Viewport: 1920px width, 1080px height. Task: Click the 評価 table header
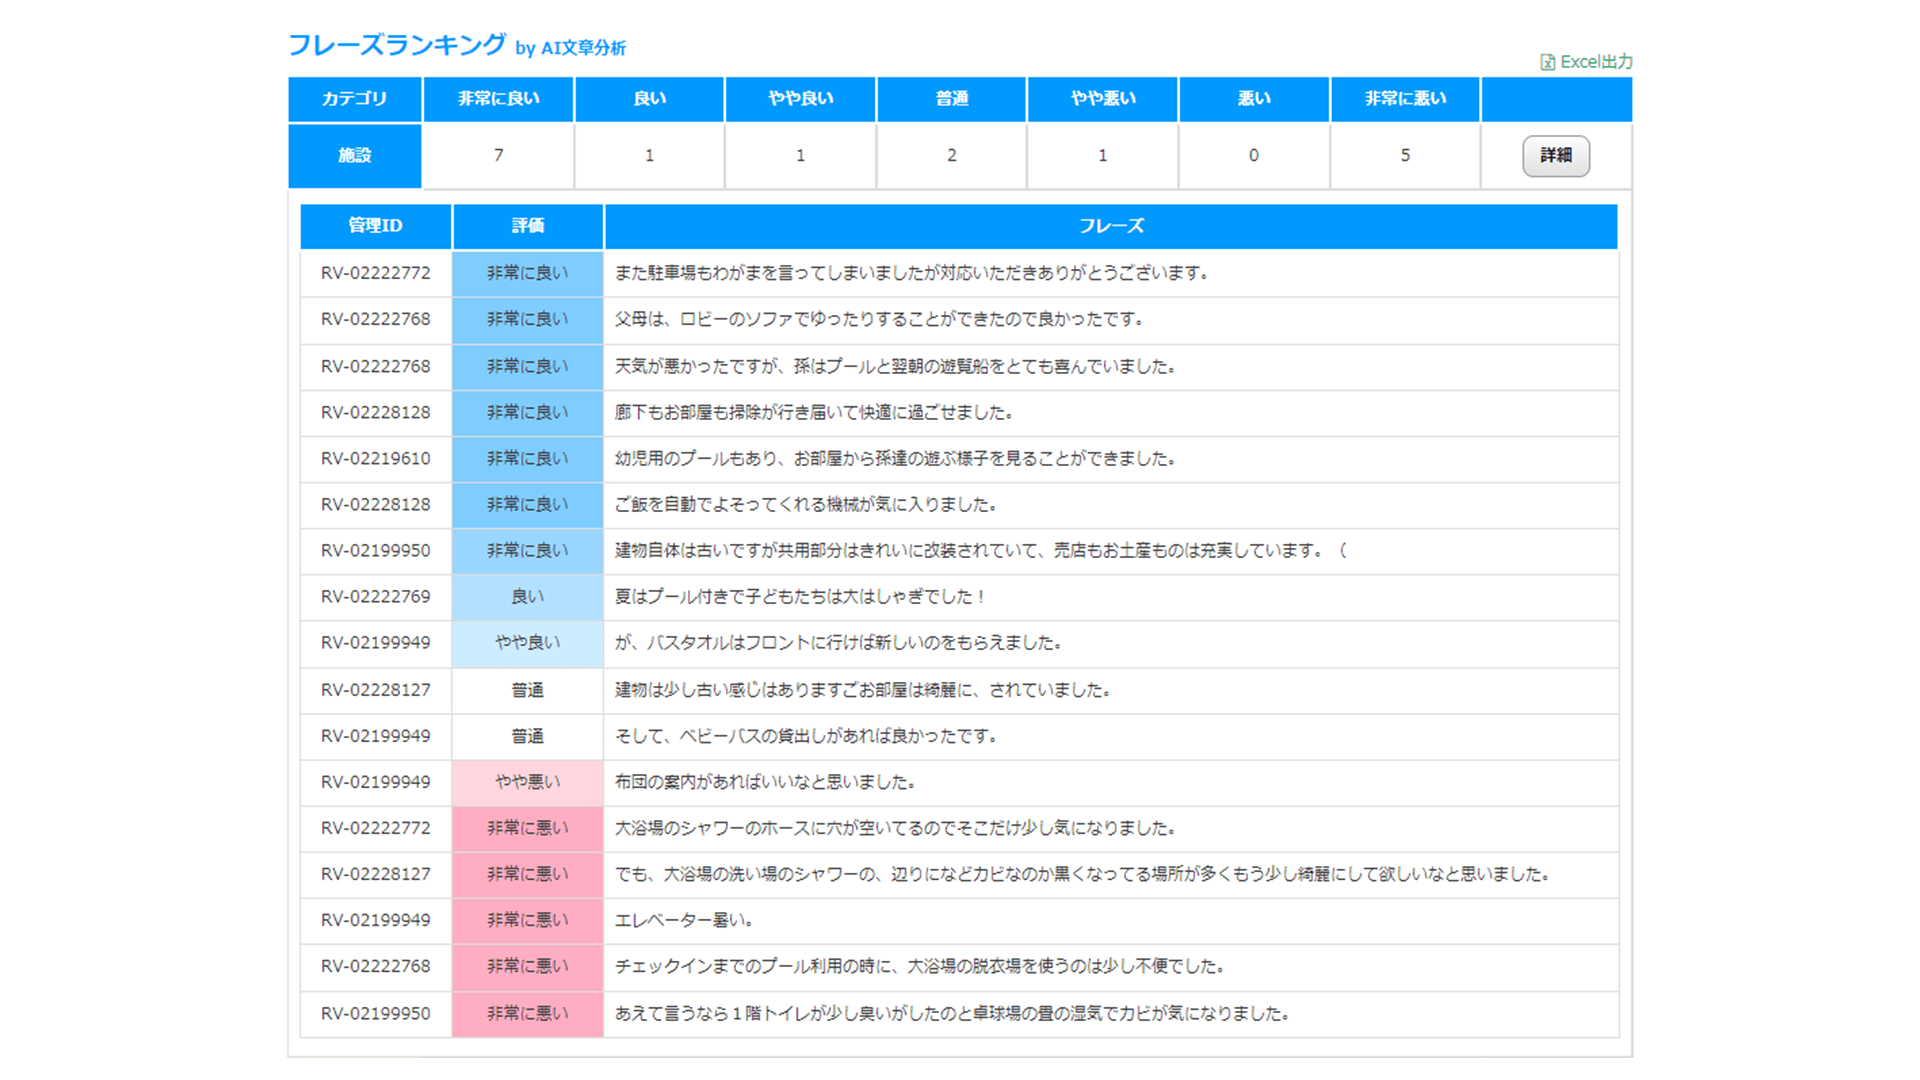527,226
